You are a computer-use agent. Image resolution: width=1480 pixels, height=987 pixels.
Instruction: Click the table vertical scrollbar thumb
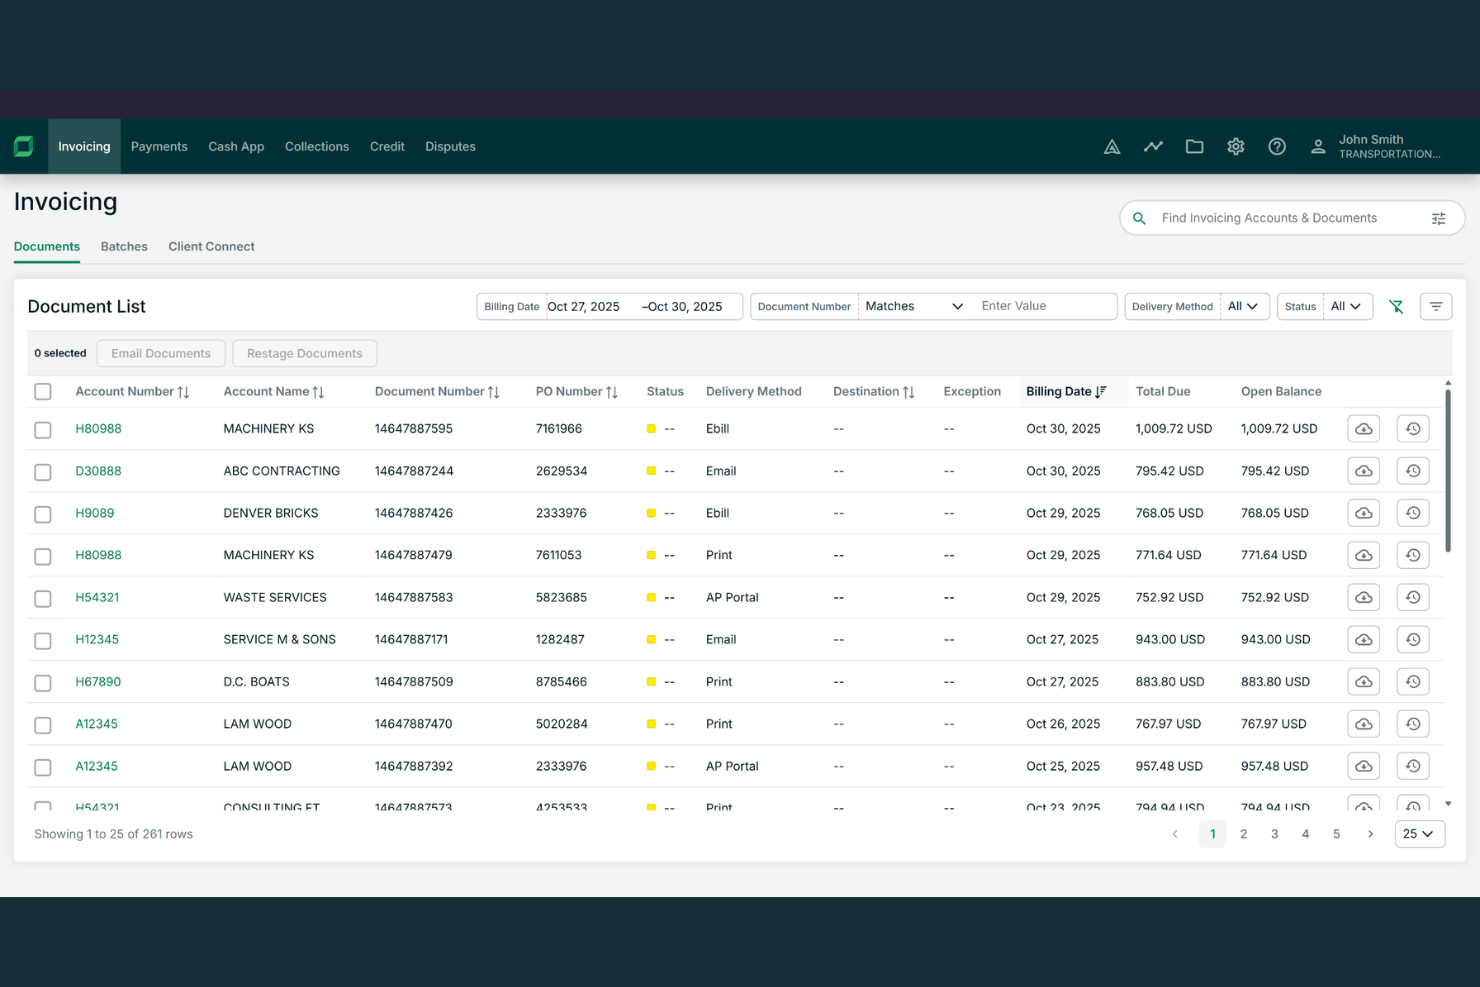point(1447,470)
